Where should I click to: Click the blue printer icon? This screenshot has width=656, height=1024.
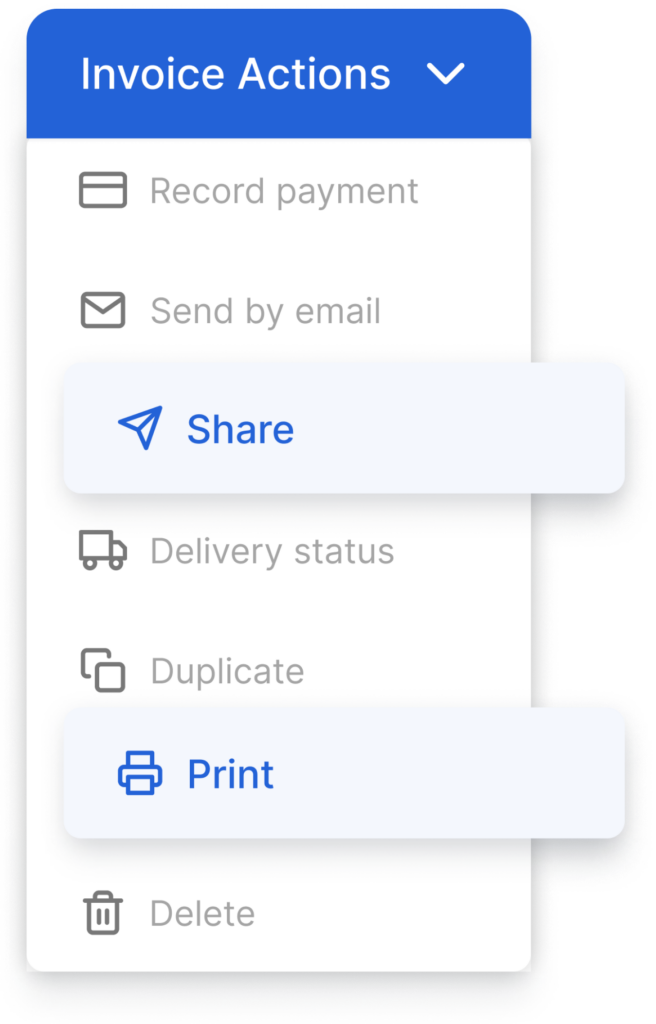tap(140, 773)
